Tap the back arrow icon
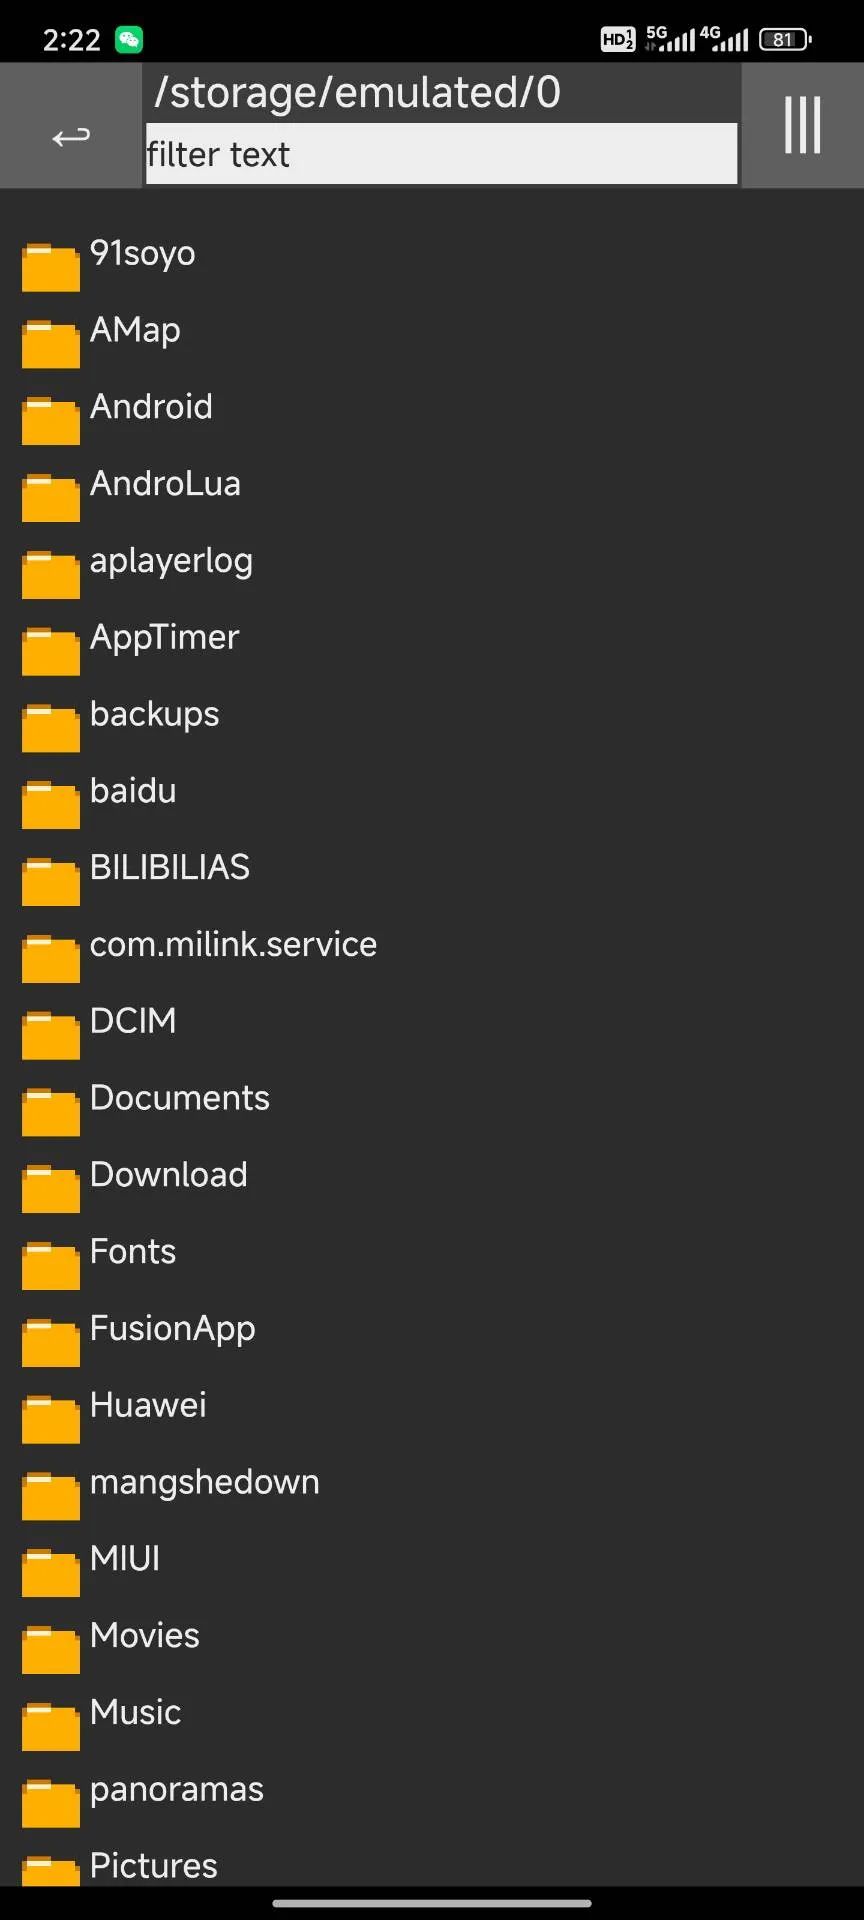 tap(71, 136)
